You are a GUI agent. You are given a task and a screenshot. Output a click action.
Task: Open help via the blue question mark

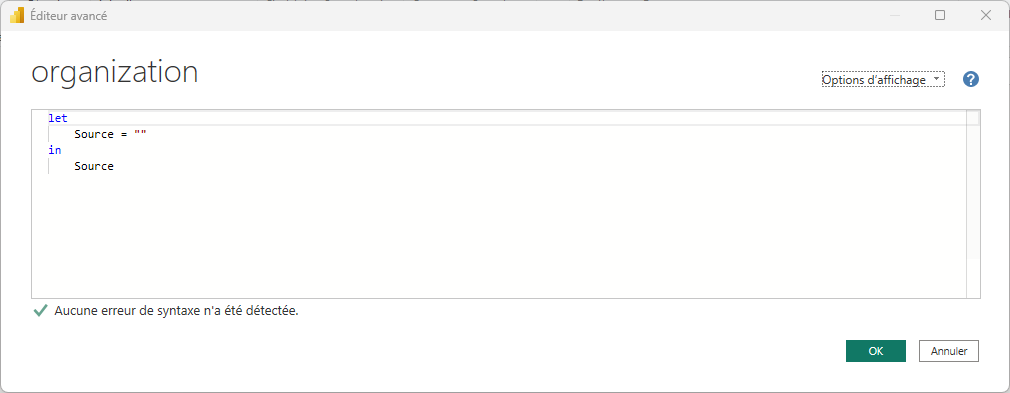971,79
